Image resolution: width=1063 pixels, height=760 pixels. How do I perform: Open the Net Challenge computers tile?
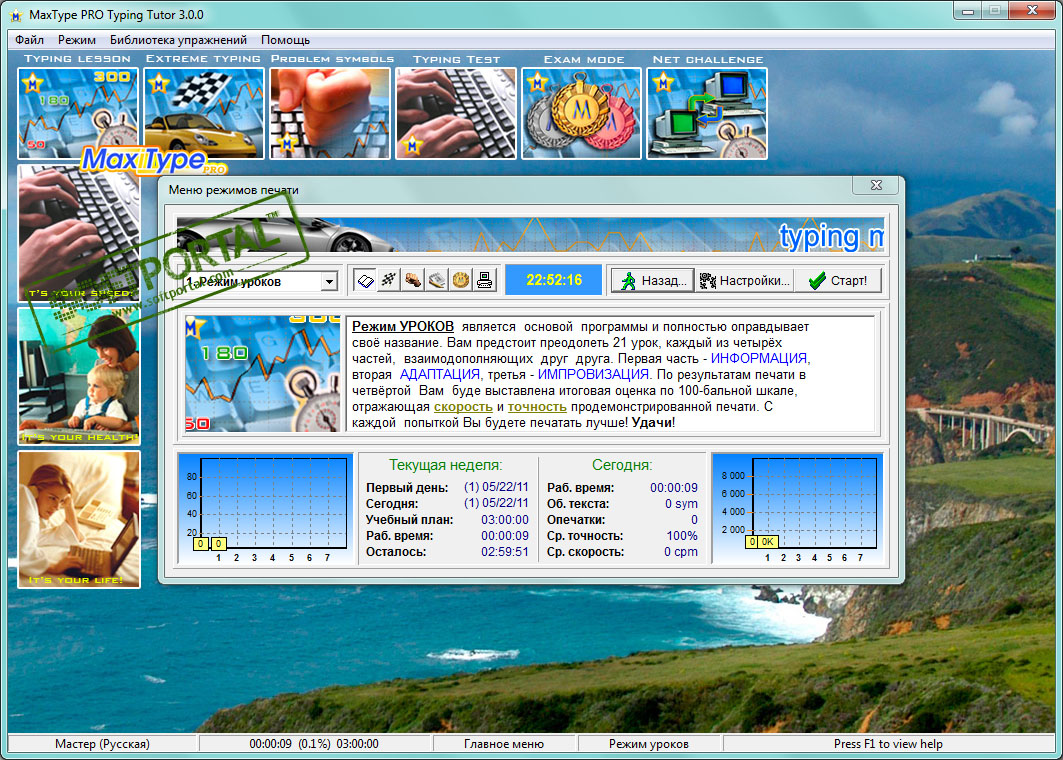coord(707,113)
